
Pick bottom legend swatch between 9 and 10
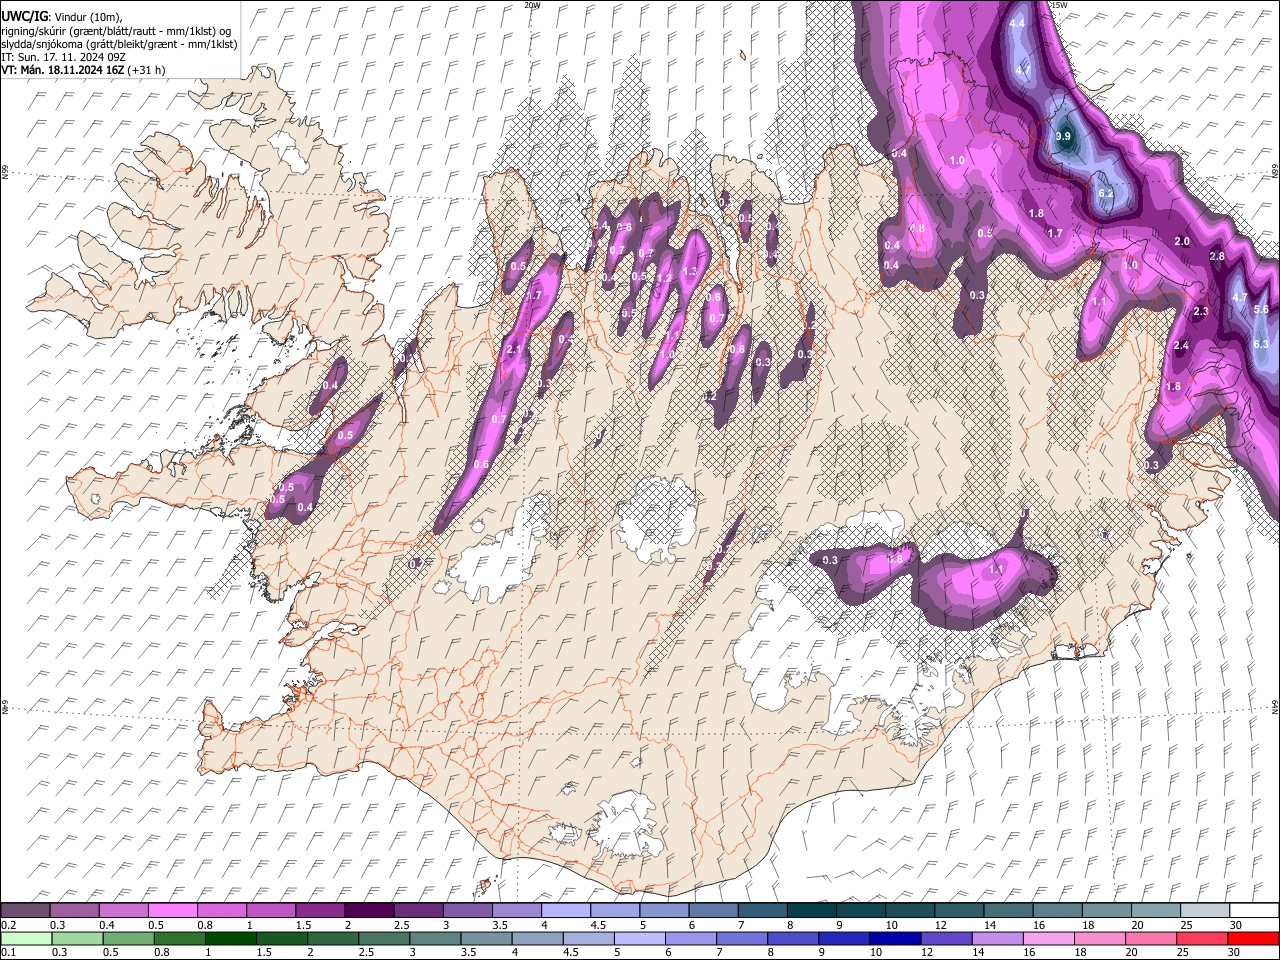pyautogui.click(x=843, y=939)
